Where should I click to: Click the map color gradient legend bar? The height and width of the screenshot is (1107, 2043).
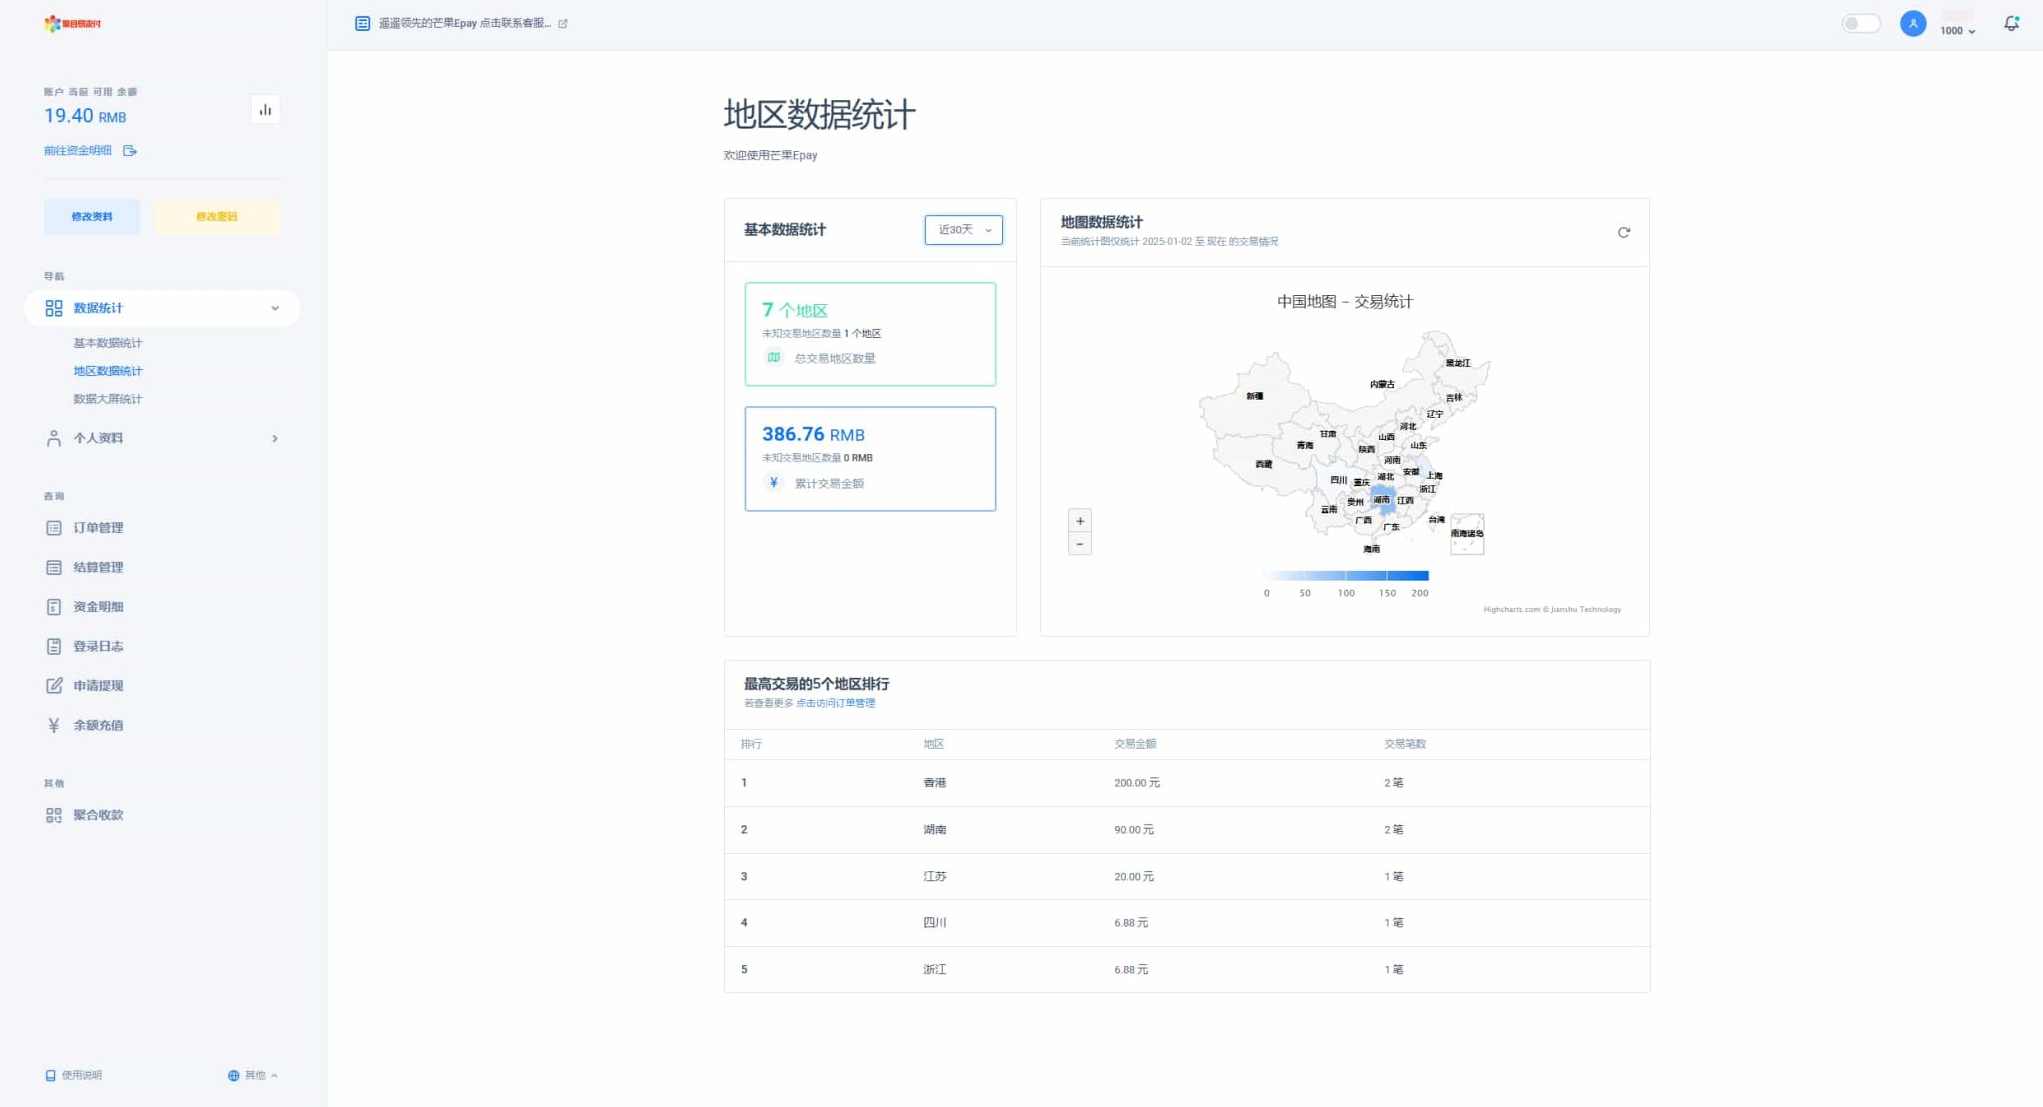coord(1346,576)
